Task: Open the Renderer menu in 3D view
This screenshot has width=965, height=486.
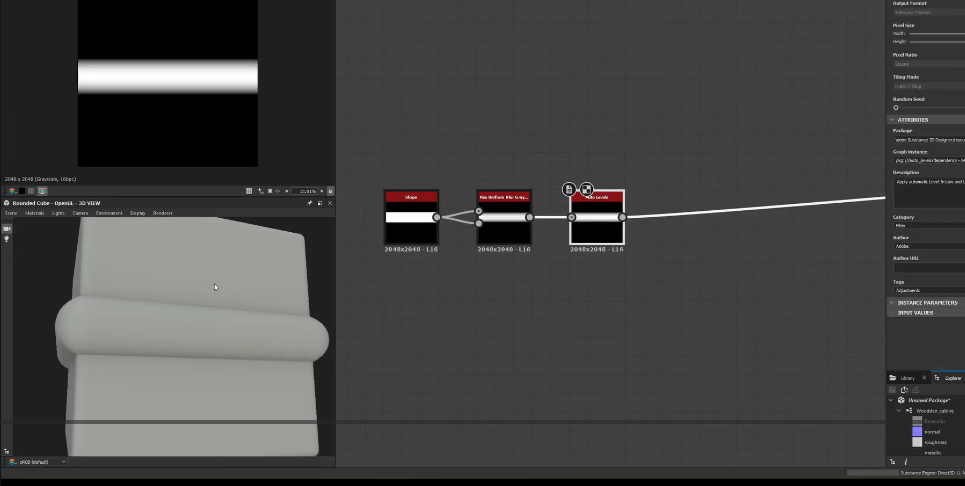Action: (162, 213)
